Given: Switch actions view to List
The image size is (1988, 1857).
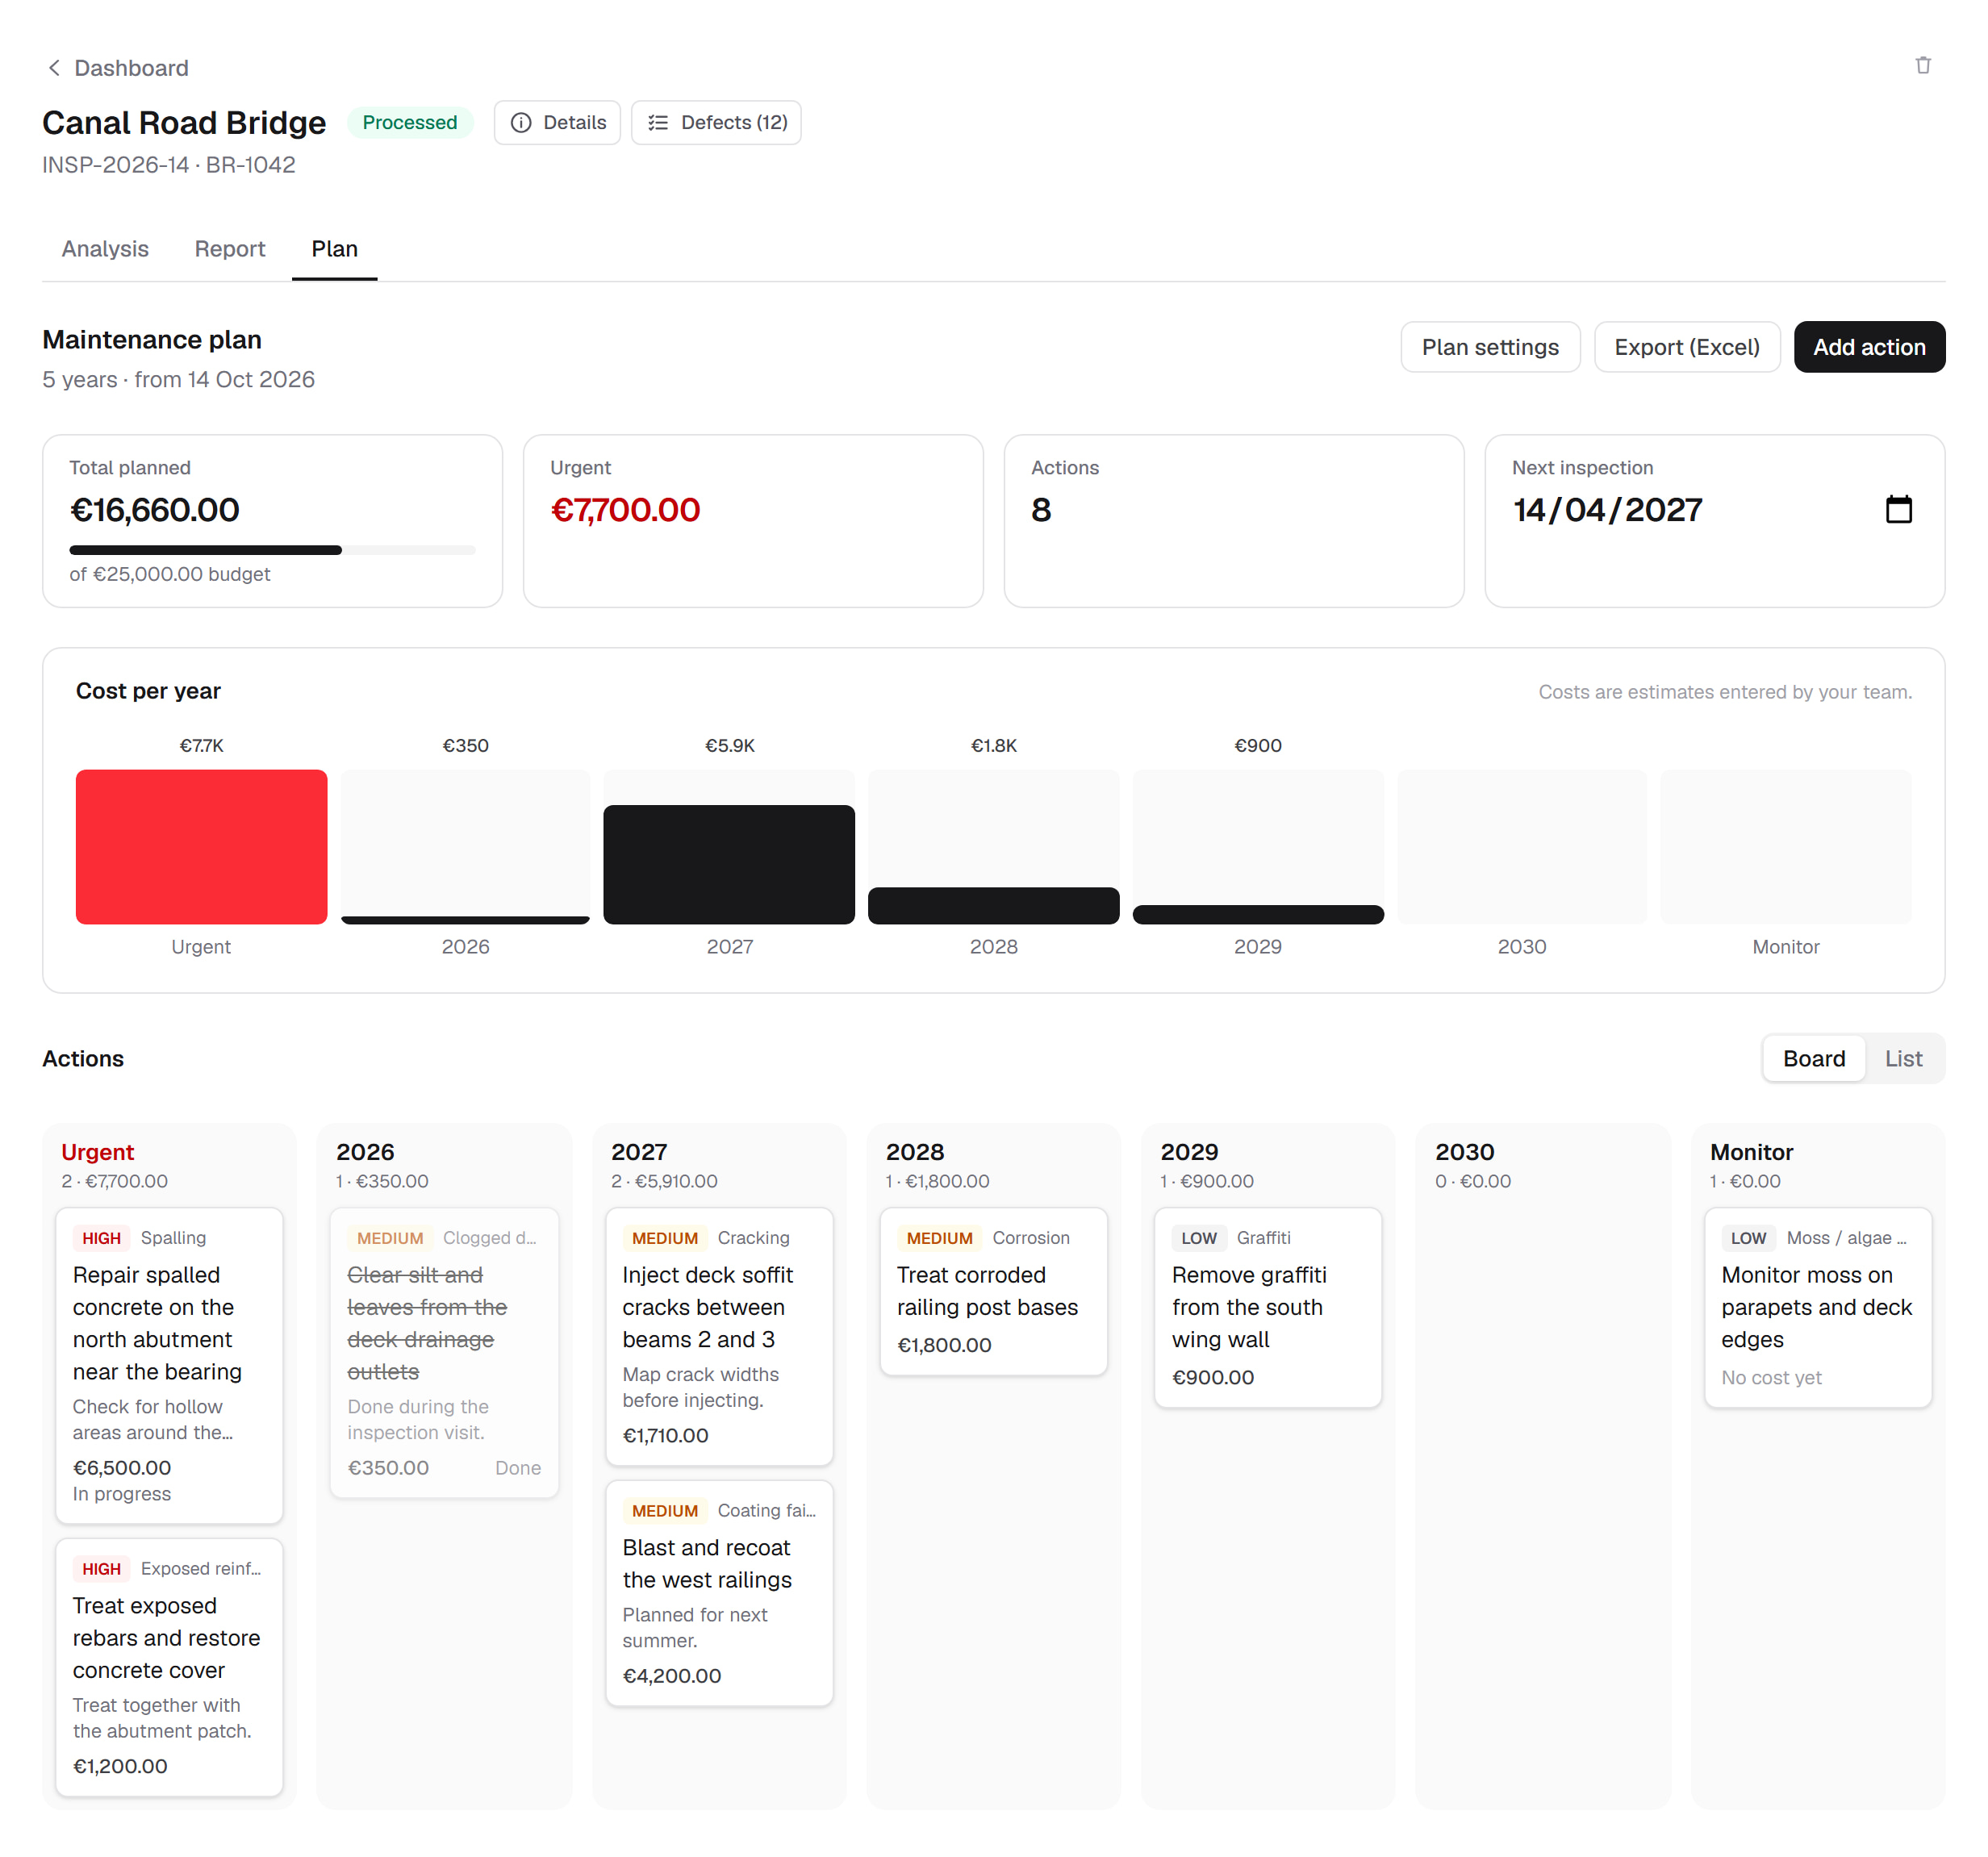Looking at the screenshot, I should click(x=1903, y=1058).
